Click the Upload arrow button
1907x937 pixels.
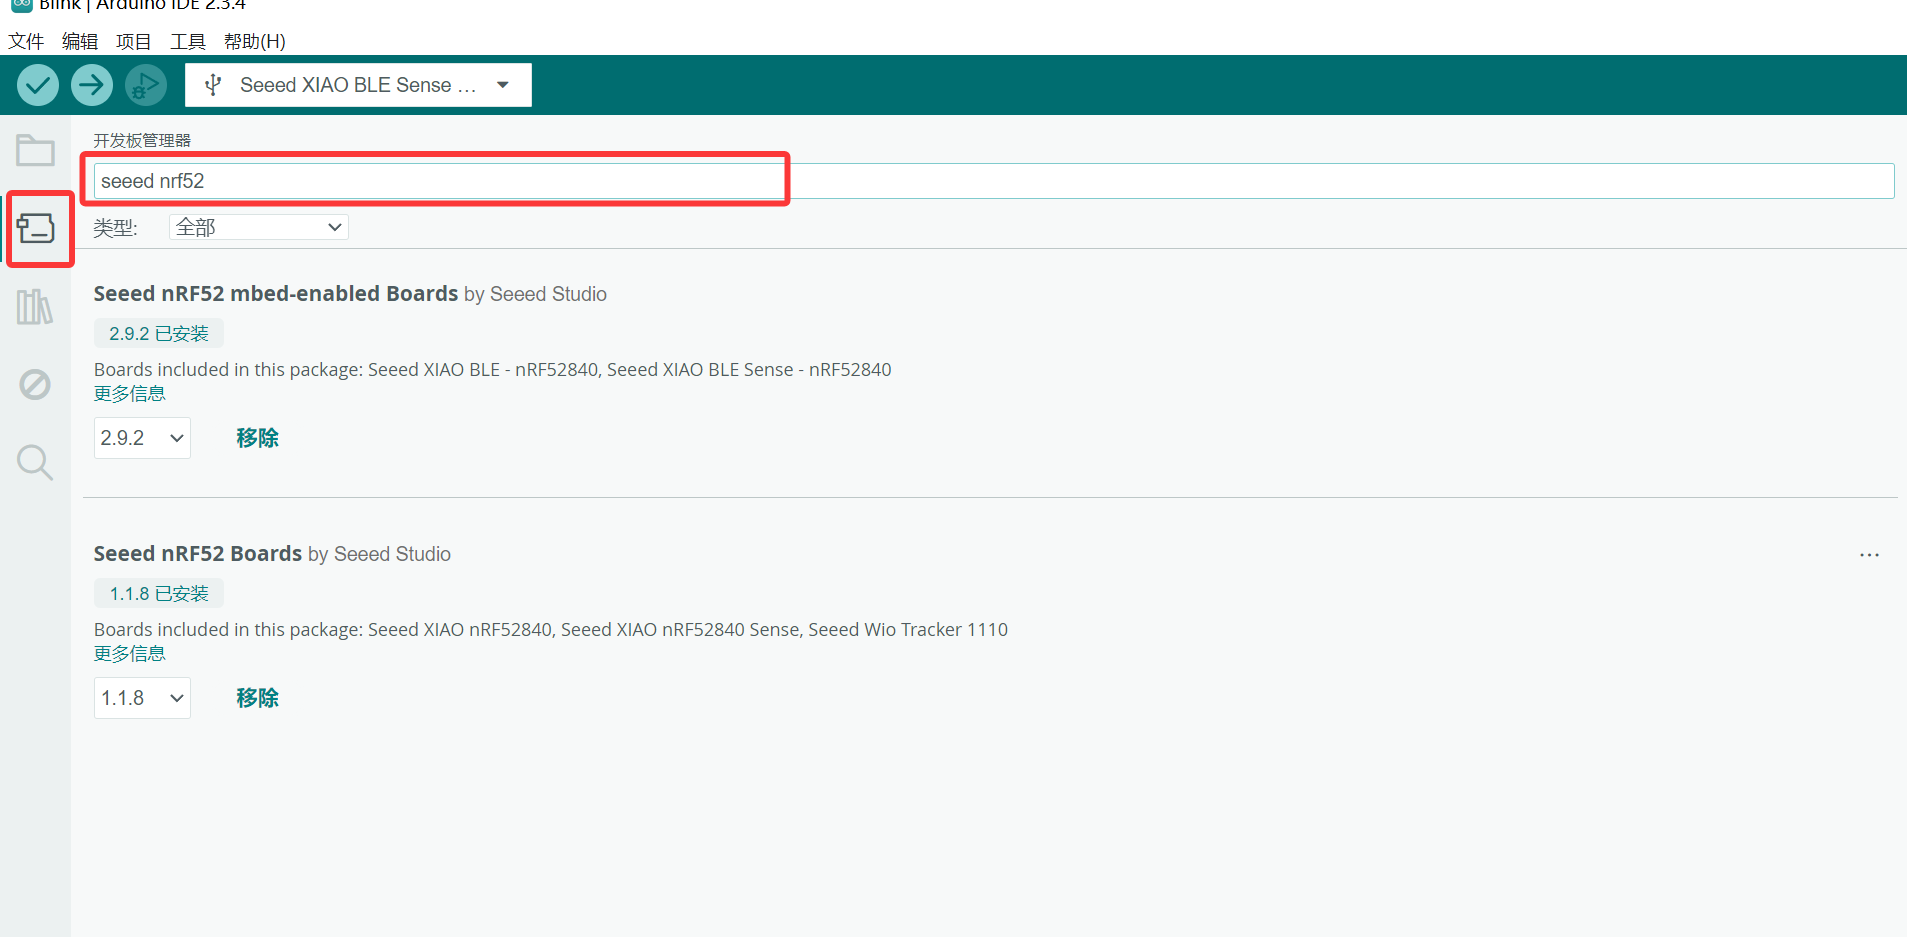coord(92,85)
